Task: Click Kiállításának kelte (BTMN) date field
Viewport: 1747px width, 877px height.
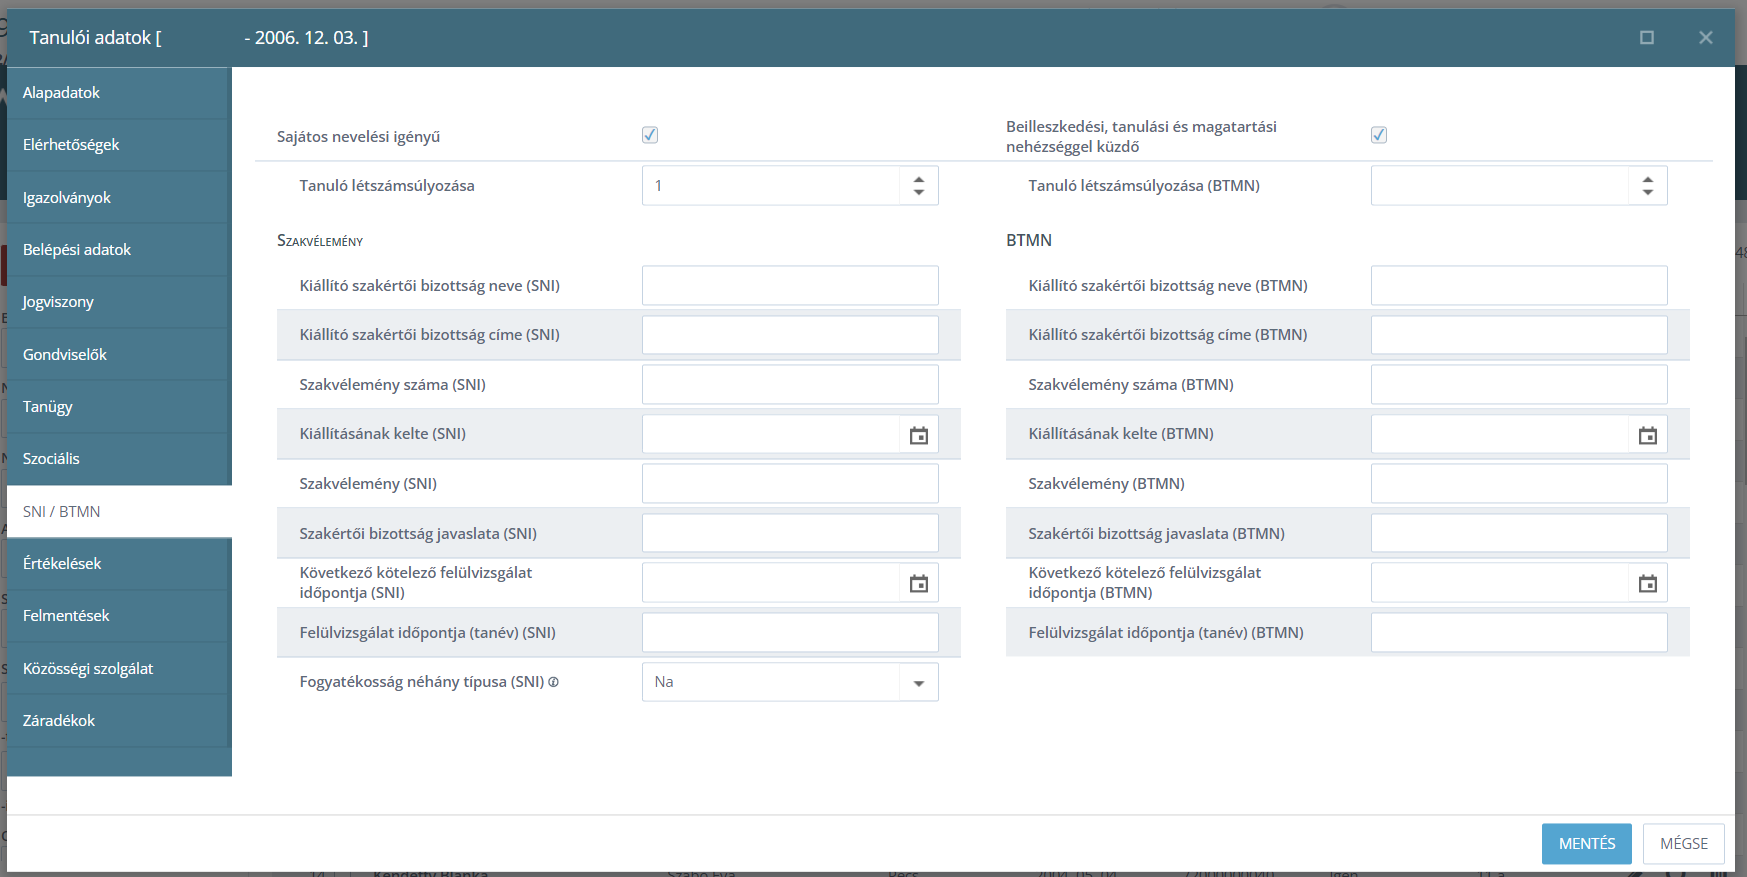Action: (x=1500, y=434)
